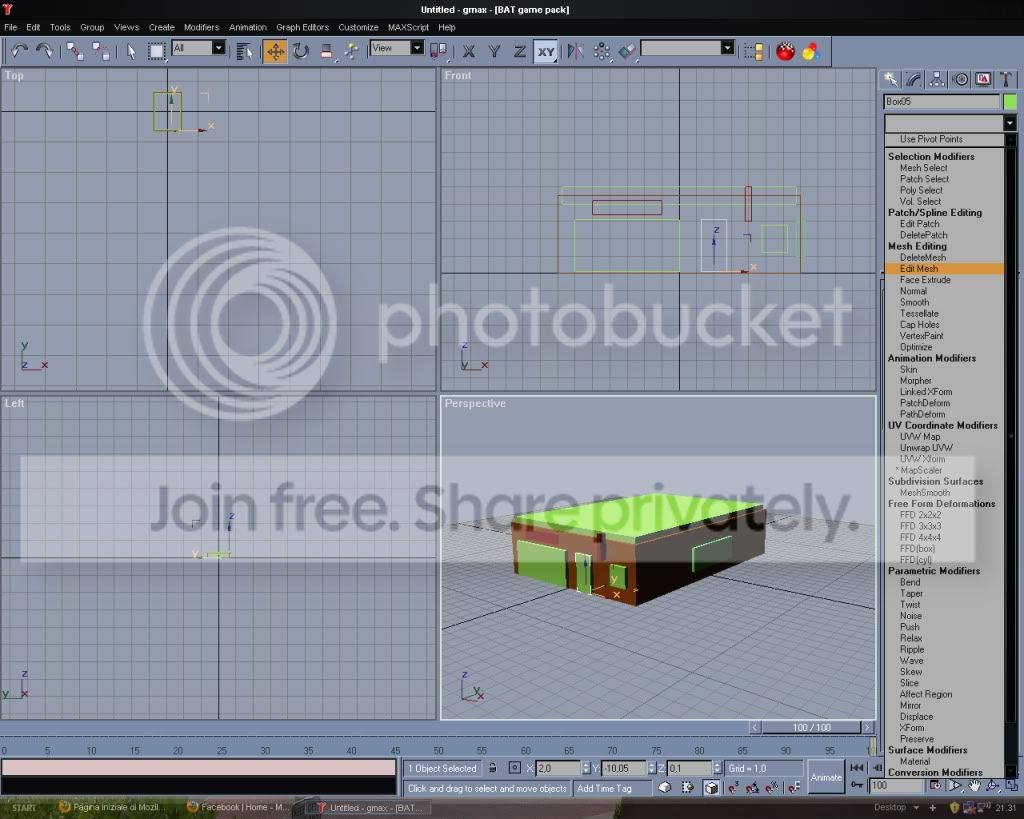The height and width of the screenshot is (819, 1024).
Task: Click the Y coordinate spinner arrows
Action: click(651, 768)
